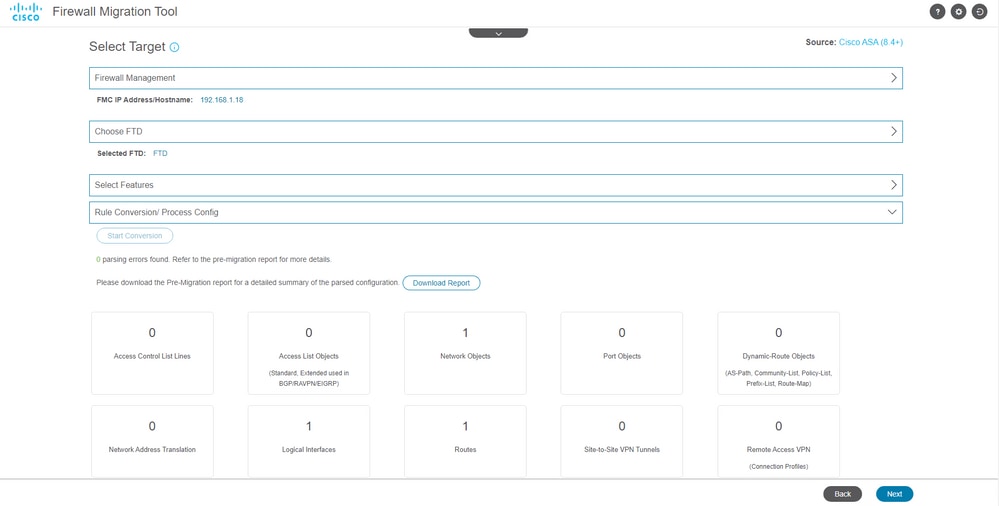Click the Pre-Migration report summary sentence

click(248, 282)
